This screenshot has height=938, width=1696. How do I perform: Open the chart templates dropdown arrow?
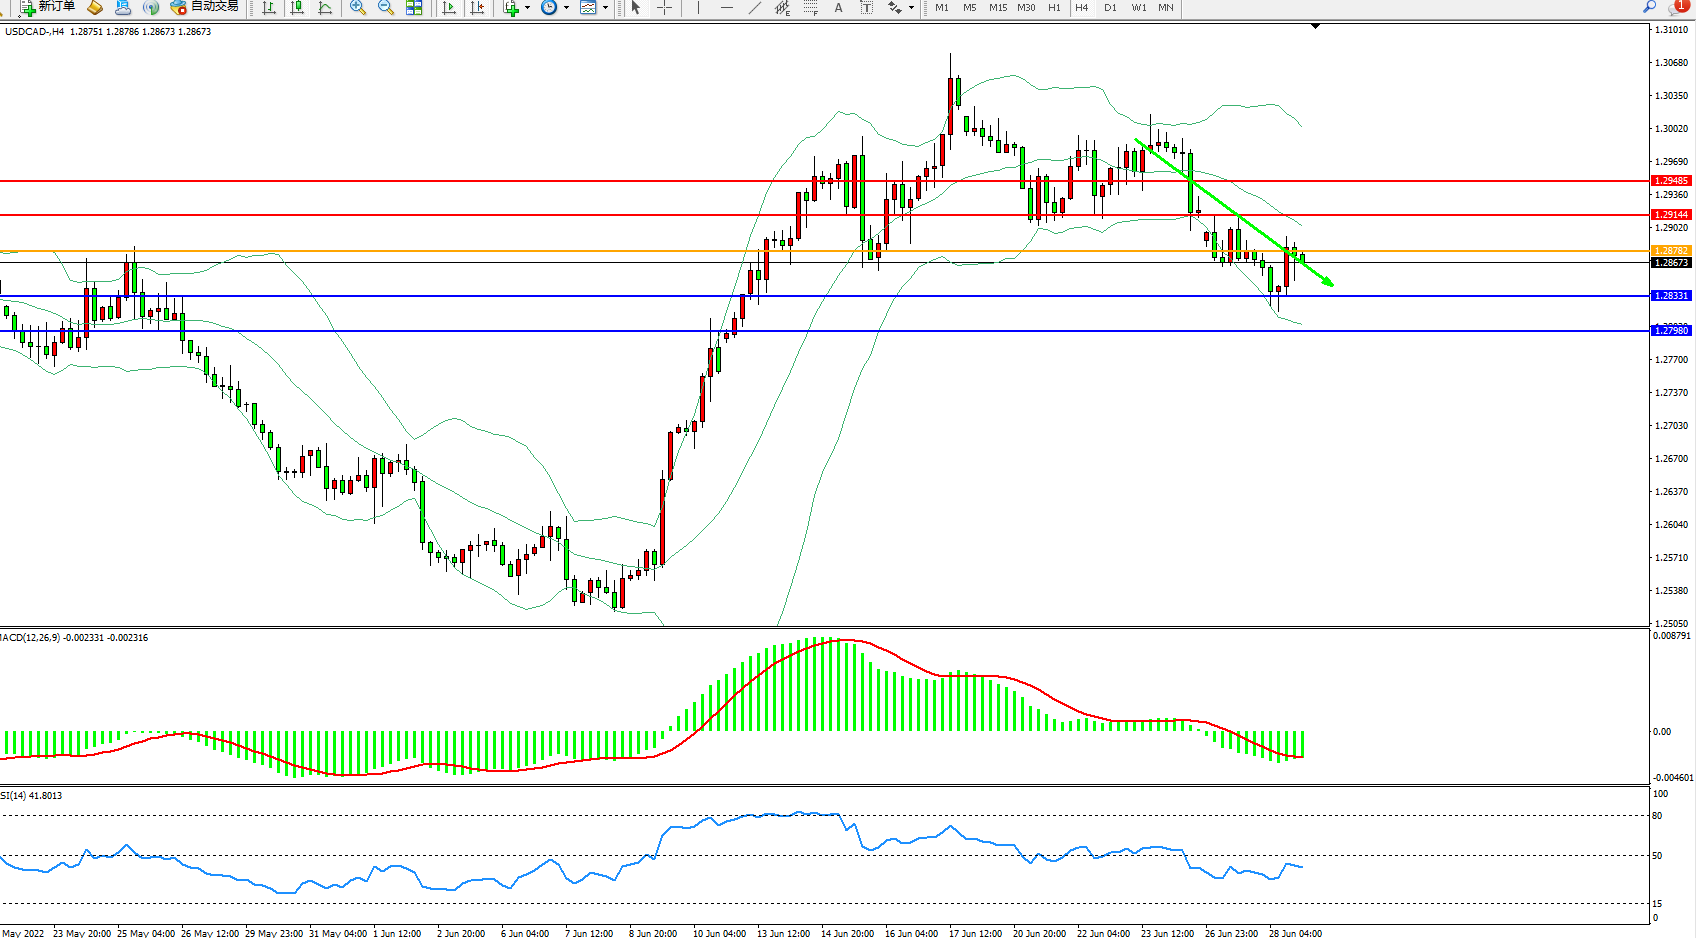click(x=605, y=8)
